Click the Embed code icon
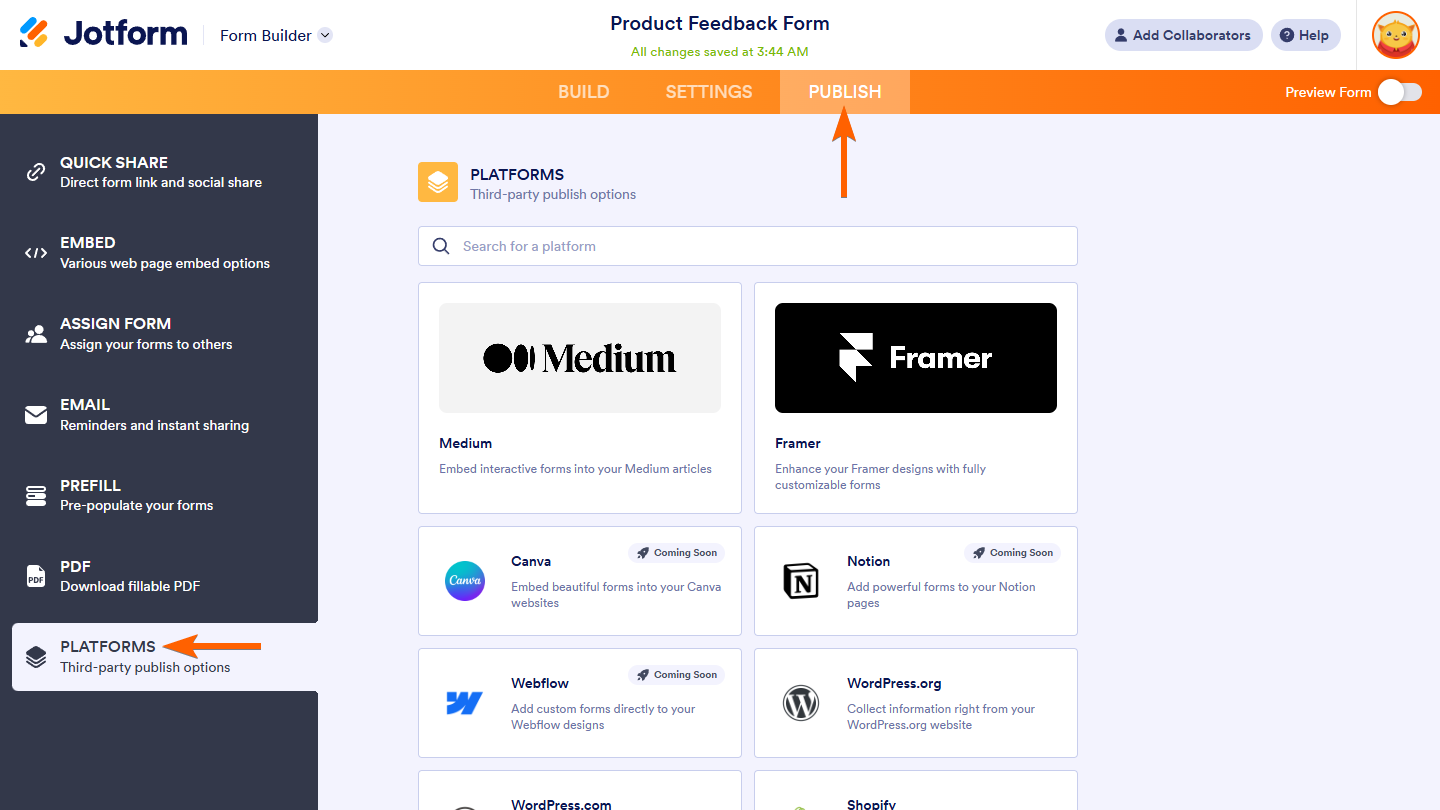The height and width of the screenshot is (810, 1440). (36, 253)
